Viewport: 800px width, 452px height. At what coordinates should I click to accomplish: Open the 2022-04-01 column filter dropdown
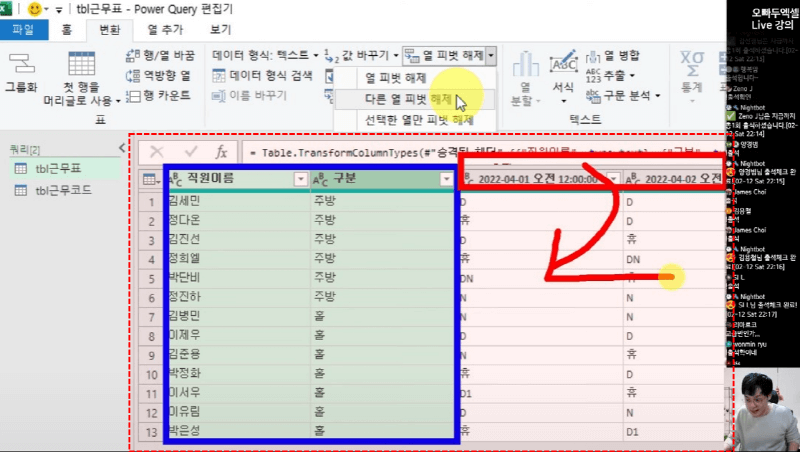[614, 179]
